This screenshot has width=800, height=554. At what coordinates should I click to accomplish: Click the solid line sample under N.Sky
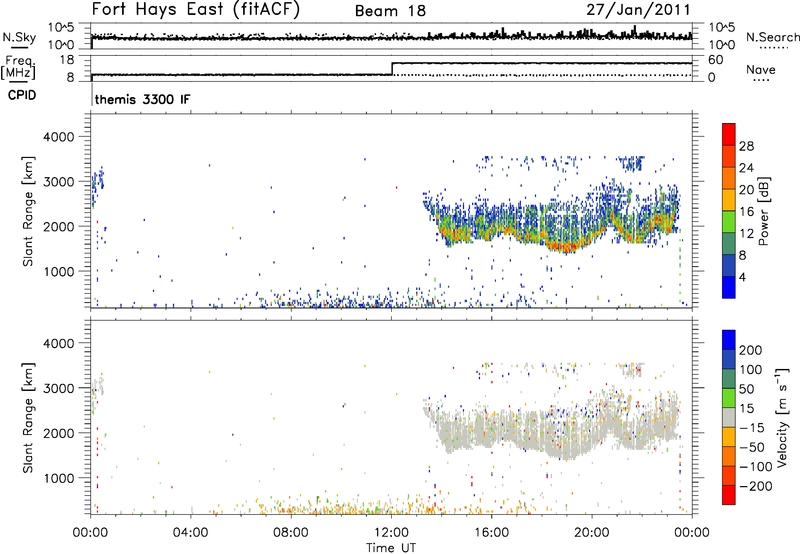(18, 47)
